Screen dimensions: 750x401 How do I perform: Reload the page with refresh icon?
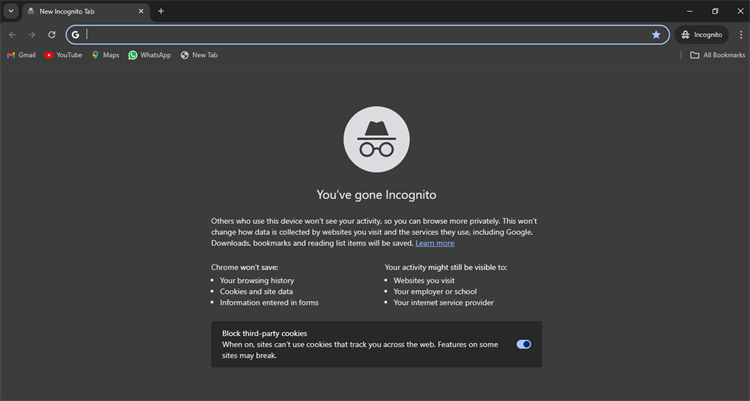point(52,34)
